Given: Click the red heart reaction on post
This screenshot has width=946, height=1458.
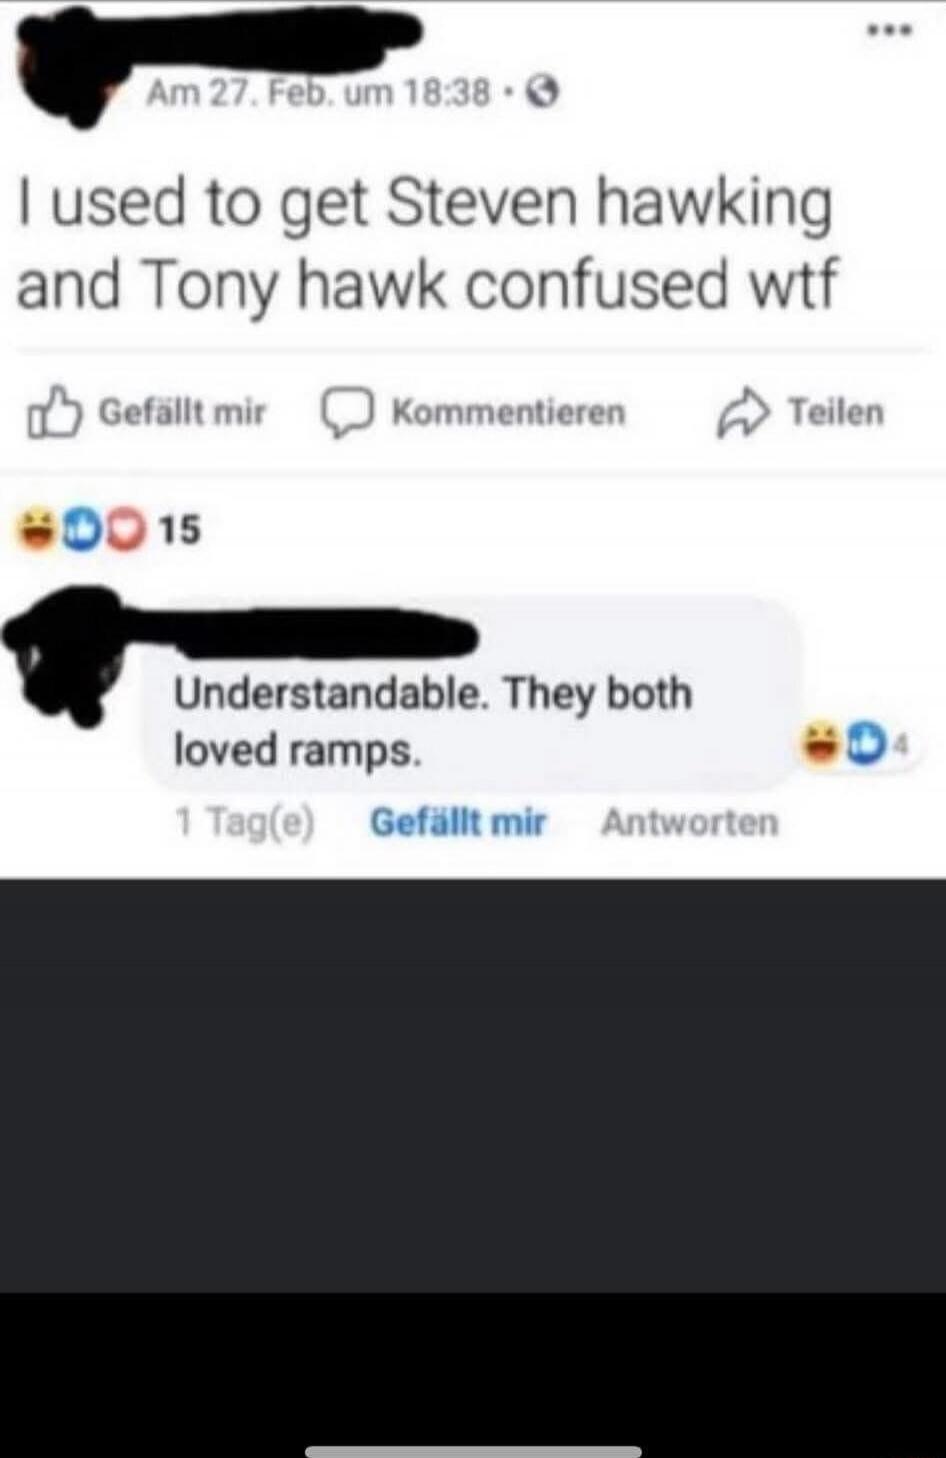Looking at the screenshot, I should tap(124, 531).
